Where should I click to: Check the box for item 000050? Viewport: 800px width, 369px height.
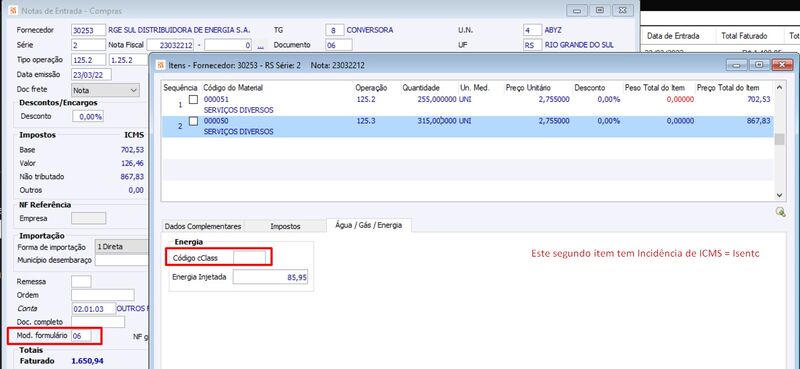click(193, 121)
